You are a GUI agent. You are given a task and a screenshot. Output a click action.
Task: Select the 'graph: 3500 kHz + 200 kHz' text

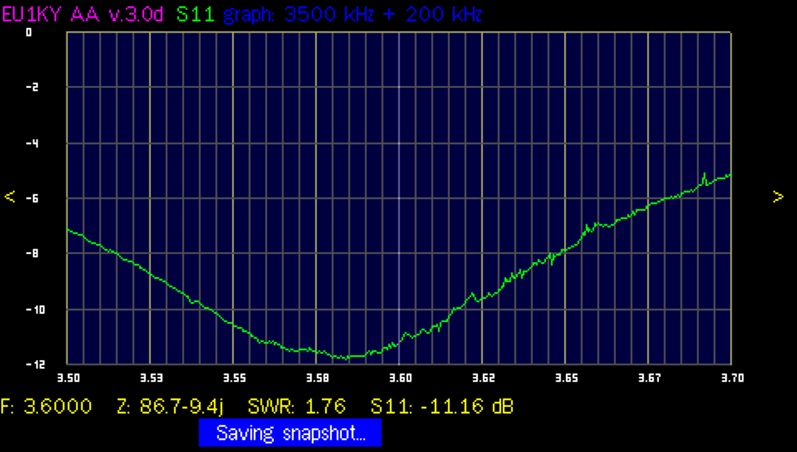(x=353, y=15)
